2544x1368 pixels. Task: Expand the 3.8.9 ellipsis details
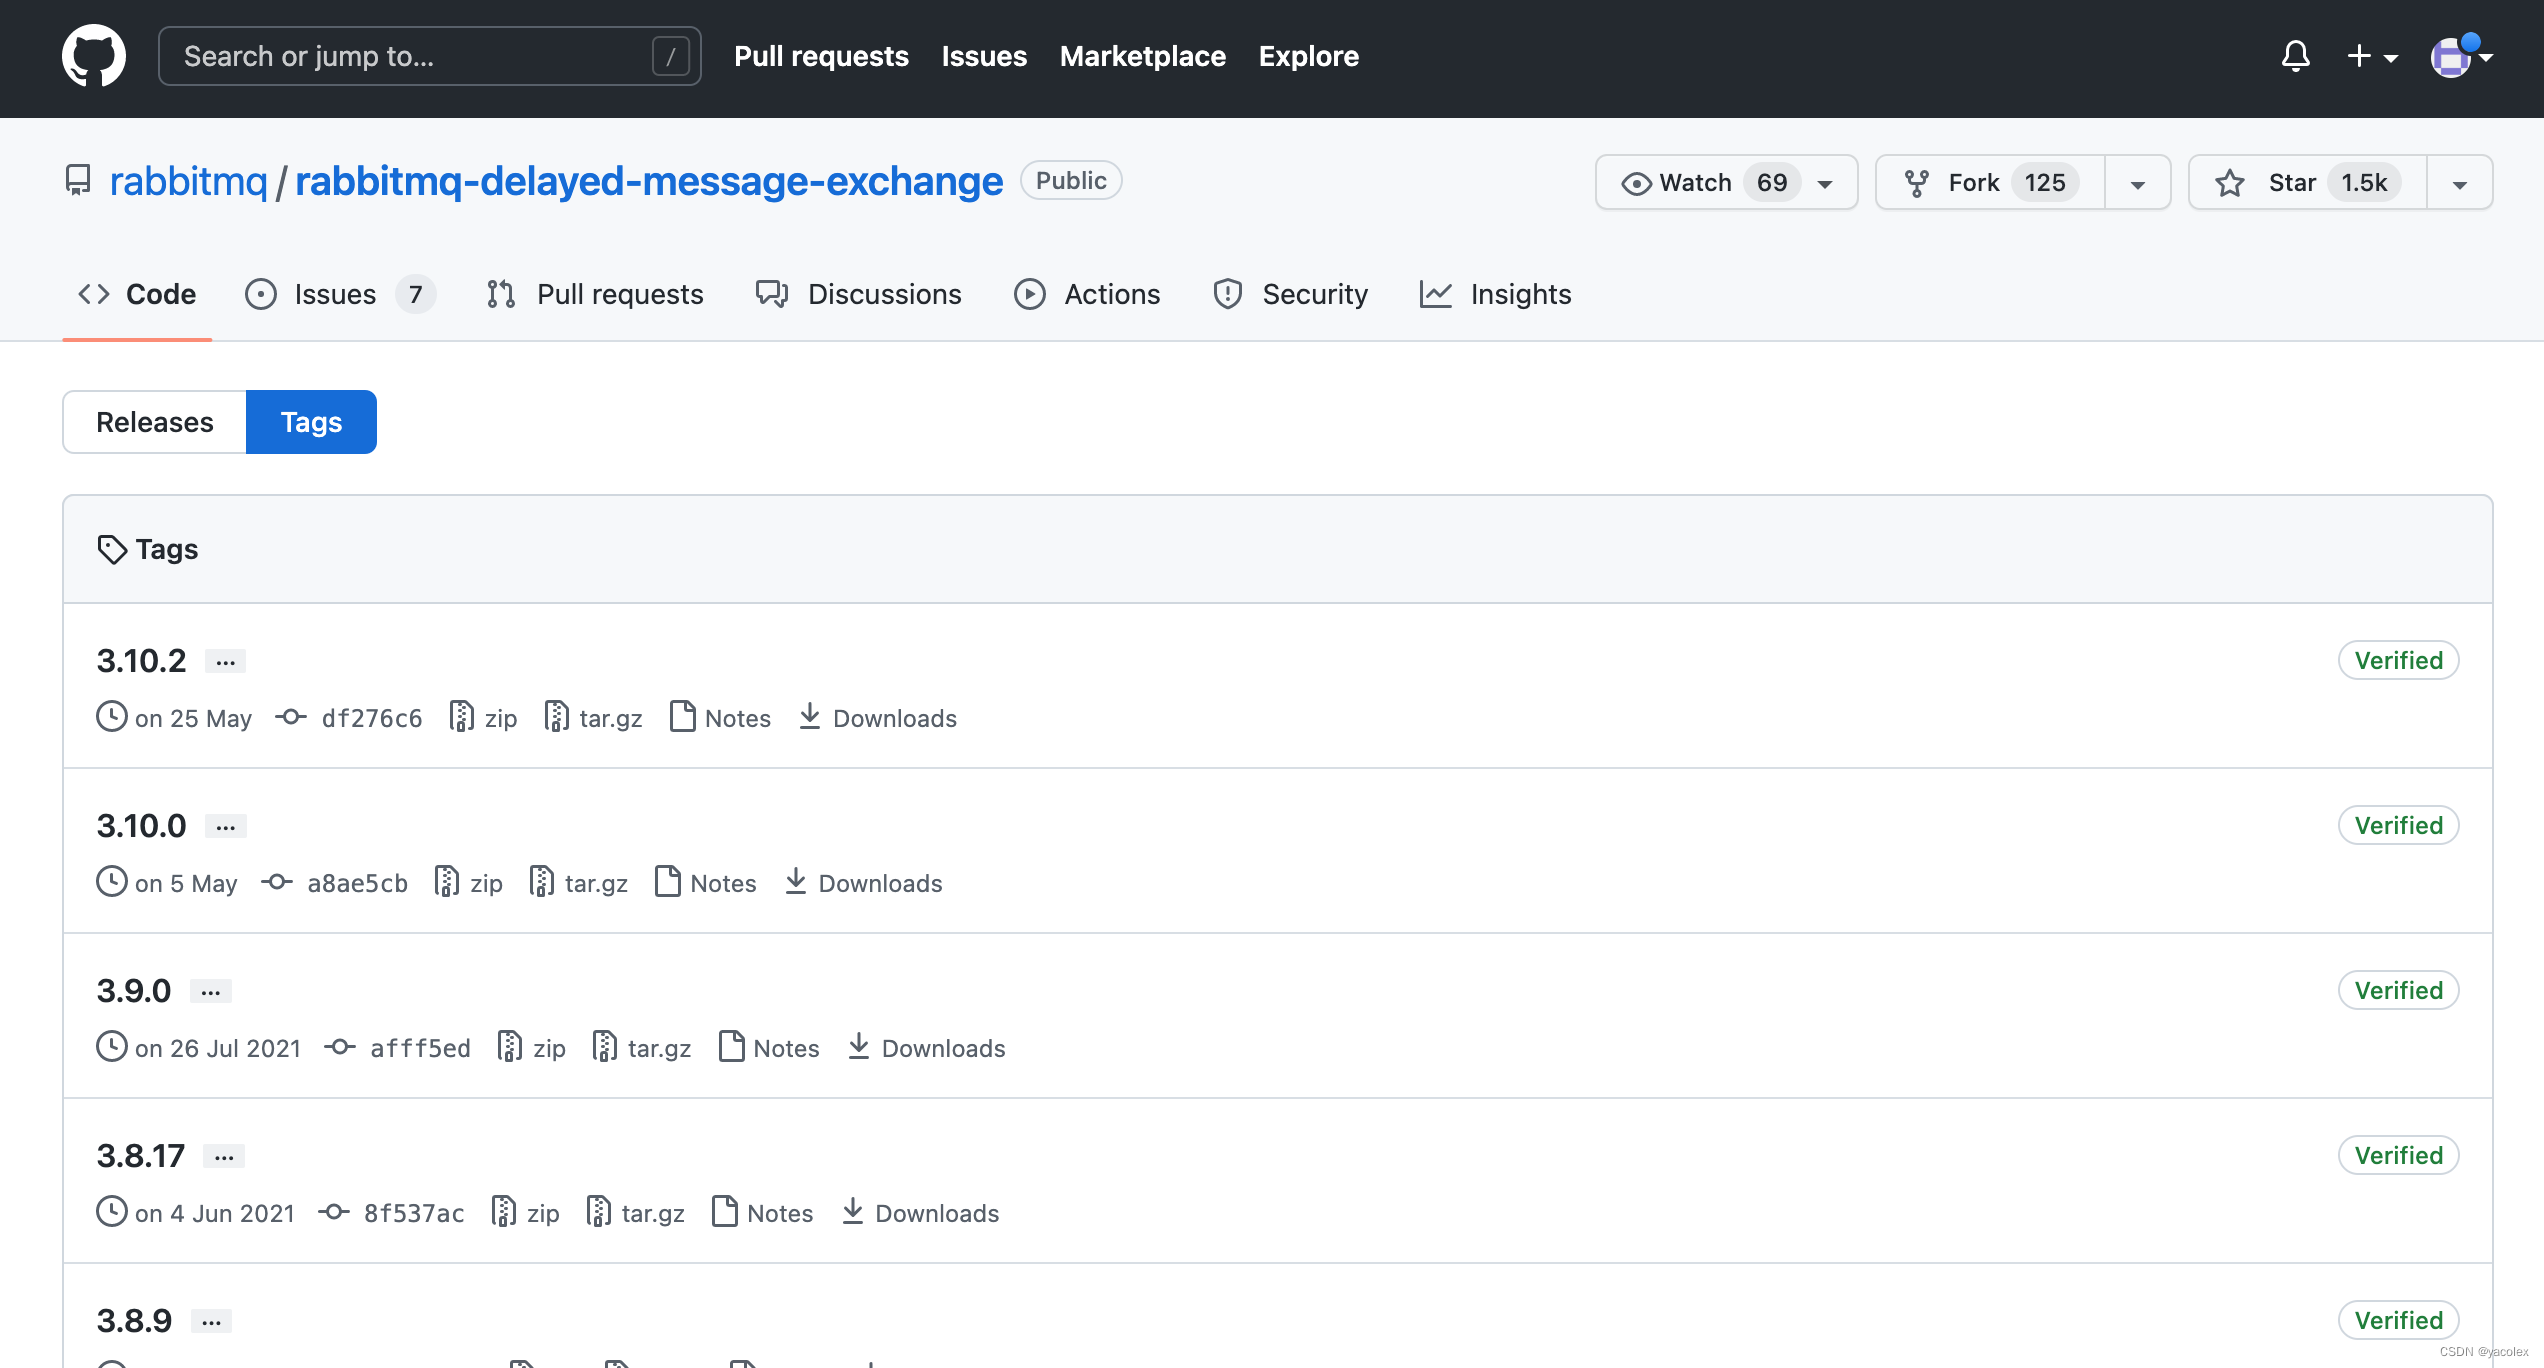(212, 1321)
